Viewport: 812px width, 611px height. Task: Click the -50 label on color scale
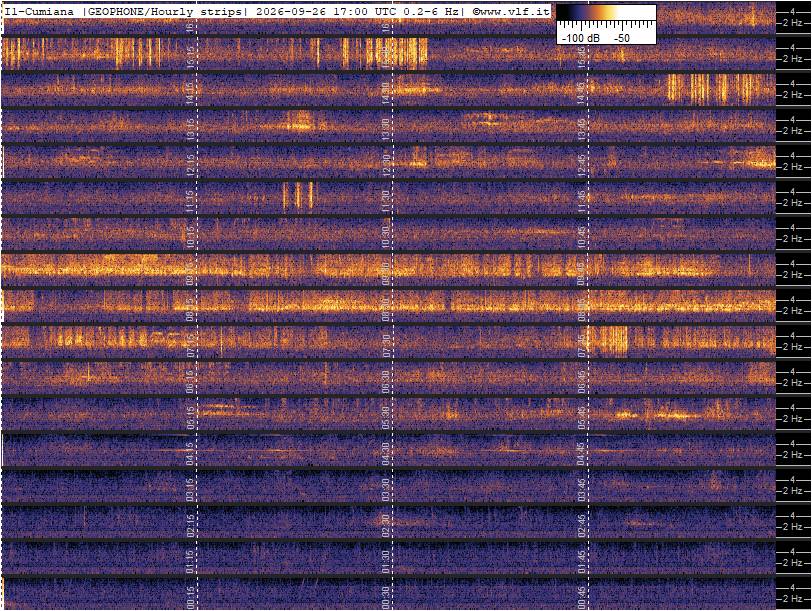(621, 38)
